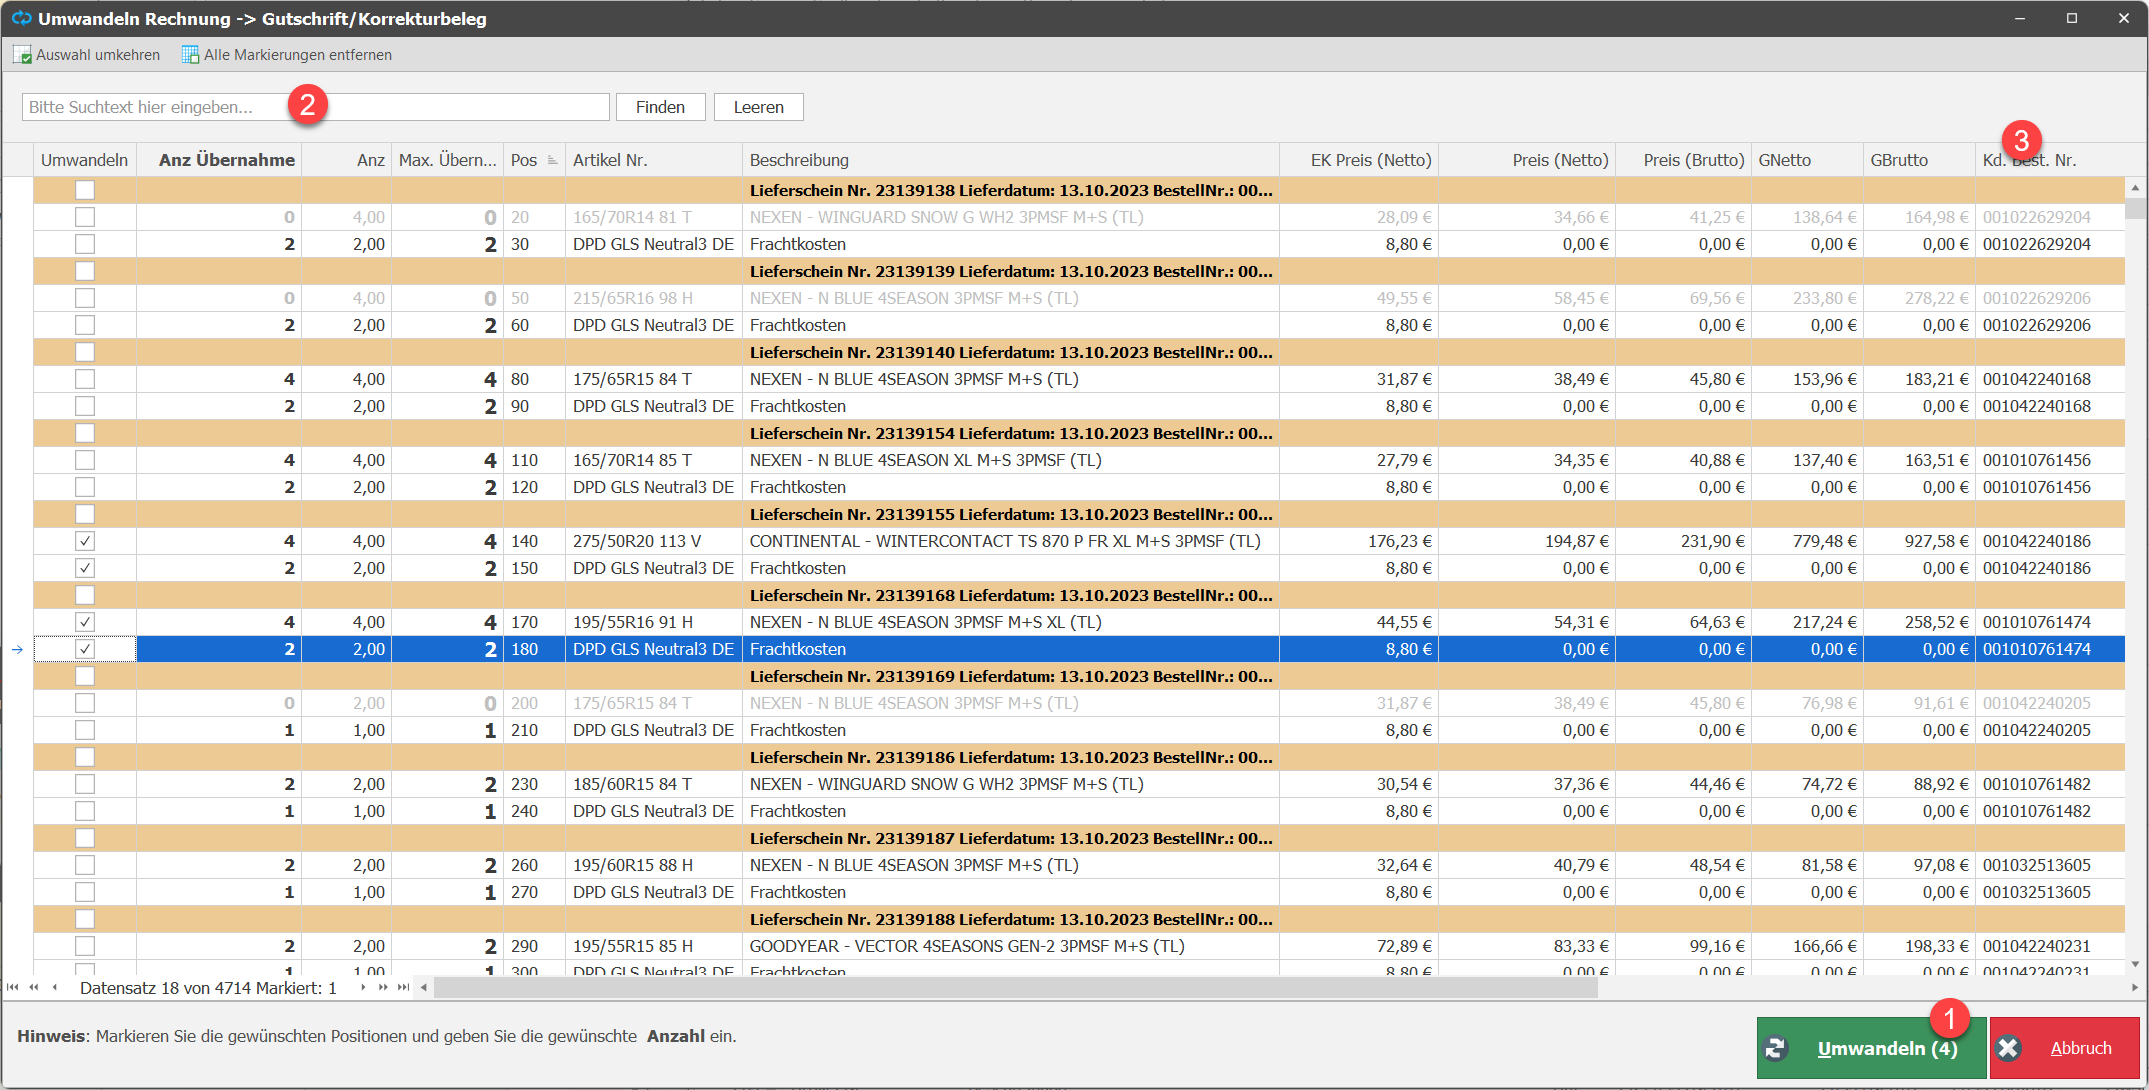Viewport: 2149px width, 1090px height.
Task: Click the horizontal scrollbar thumb
Action: click(x=1015, y=988)
